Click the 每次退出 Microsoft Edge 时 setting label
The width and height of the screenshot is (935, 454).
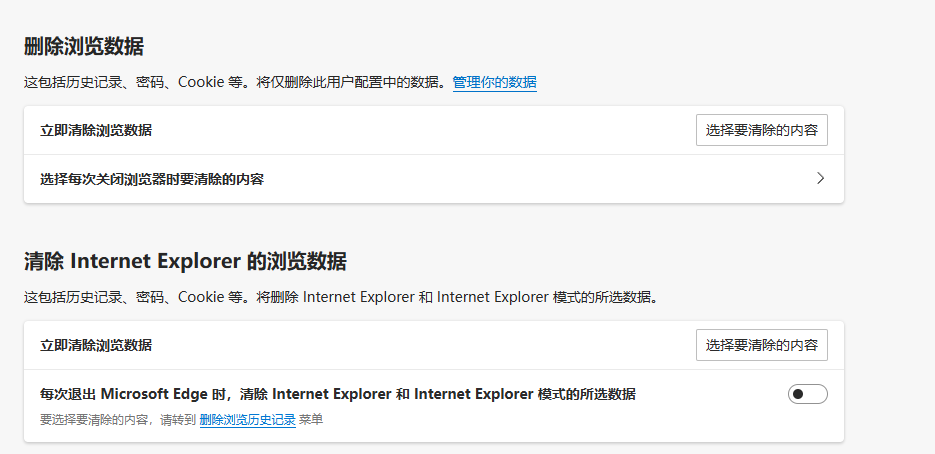coord(337,394)
